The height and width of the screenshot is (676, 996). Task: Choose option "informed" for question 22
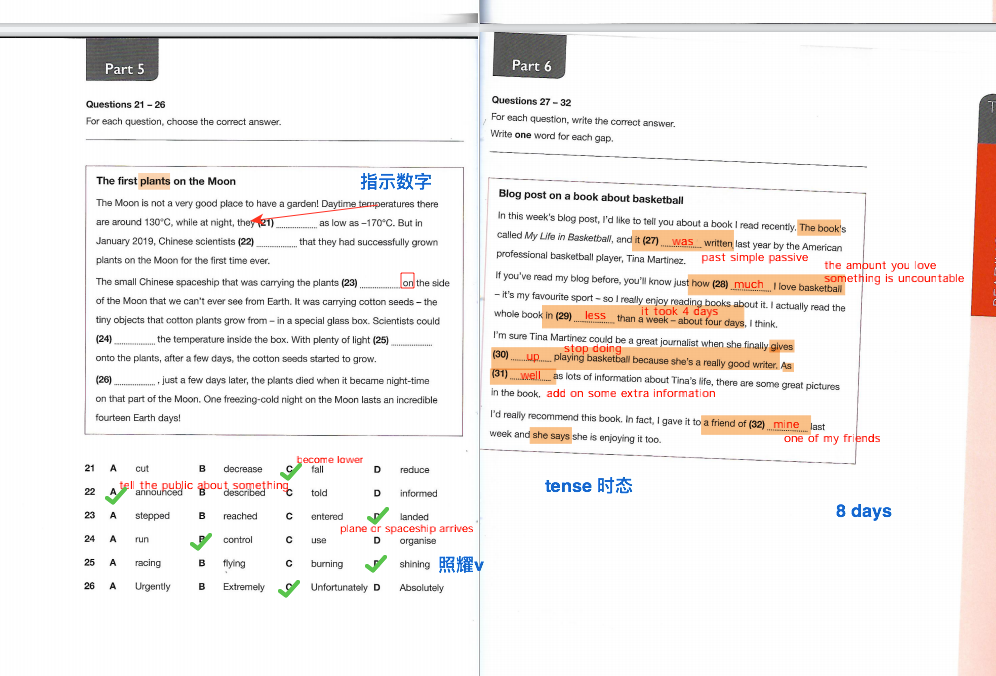point(418,494)
